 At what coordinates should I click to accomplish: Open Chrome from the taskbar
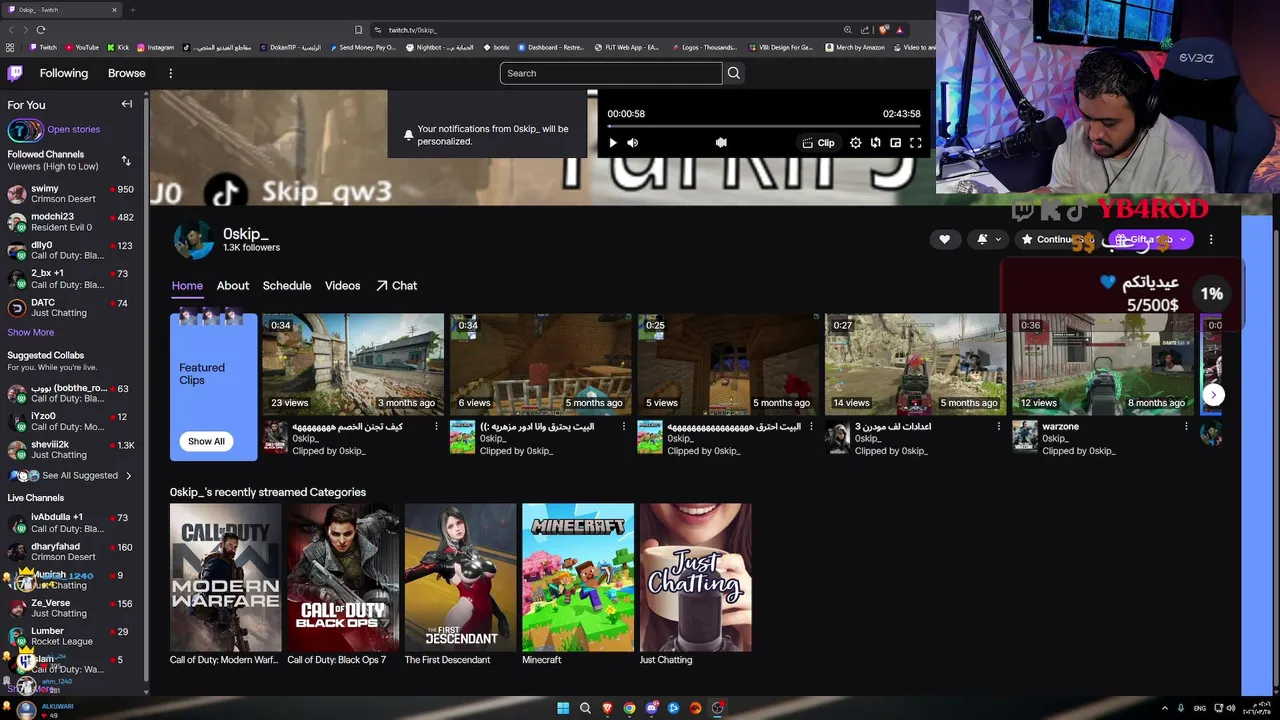[629, 708]
